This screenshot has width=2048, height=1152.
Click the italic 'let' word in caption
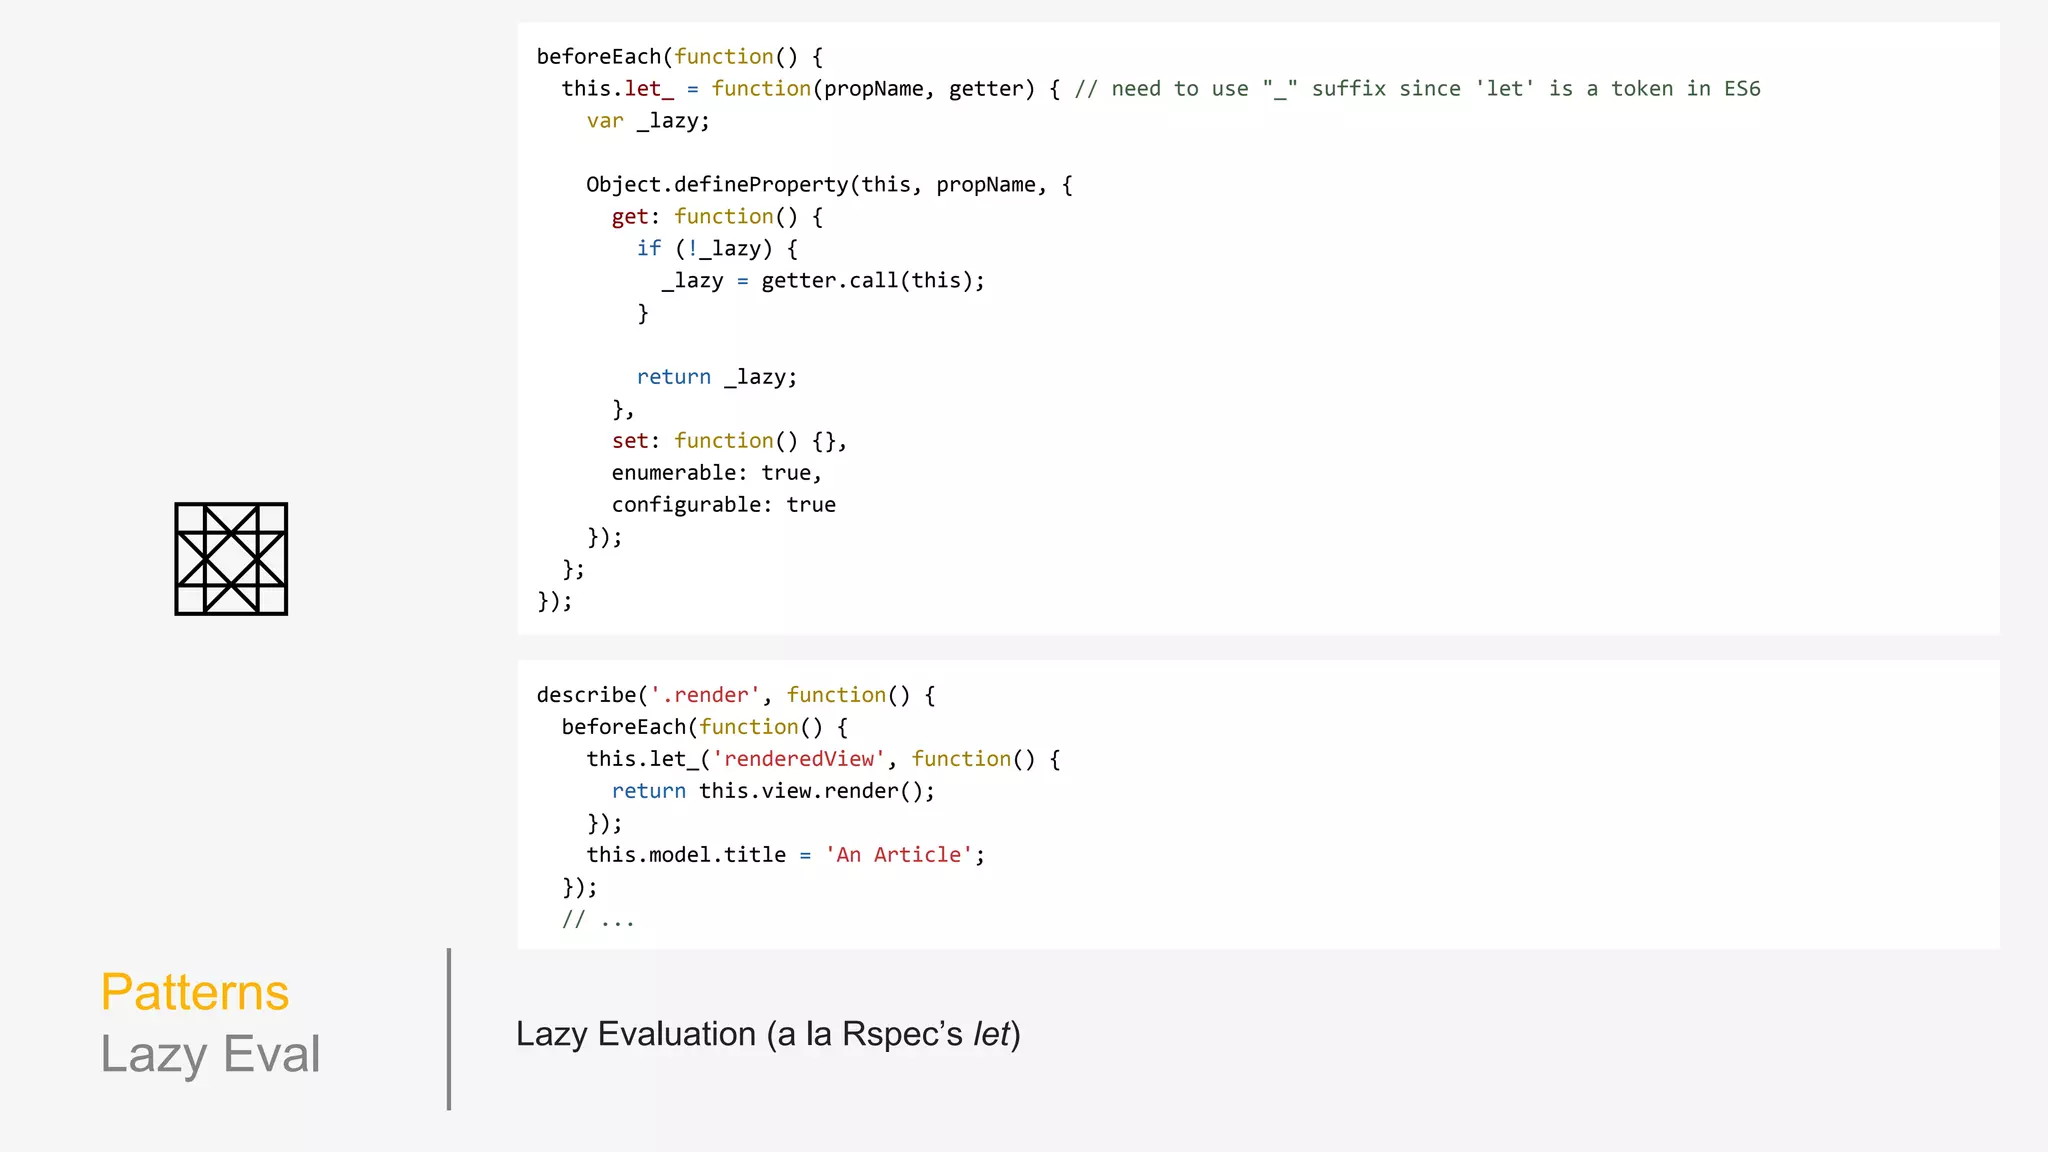(x=991, y=1034)
